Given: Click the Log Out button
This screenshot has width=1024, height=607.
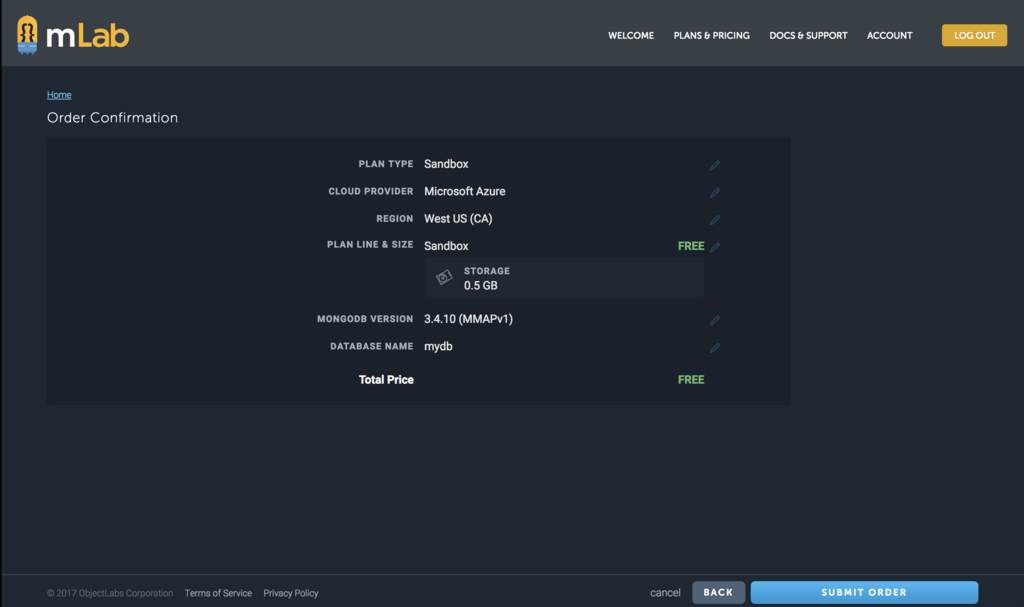Looking at the screenshot, I should pos(974,35).
